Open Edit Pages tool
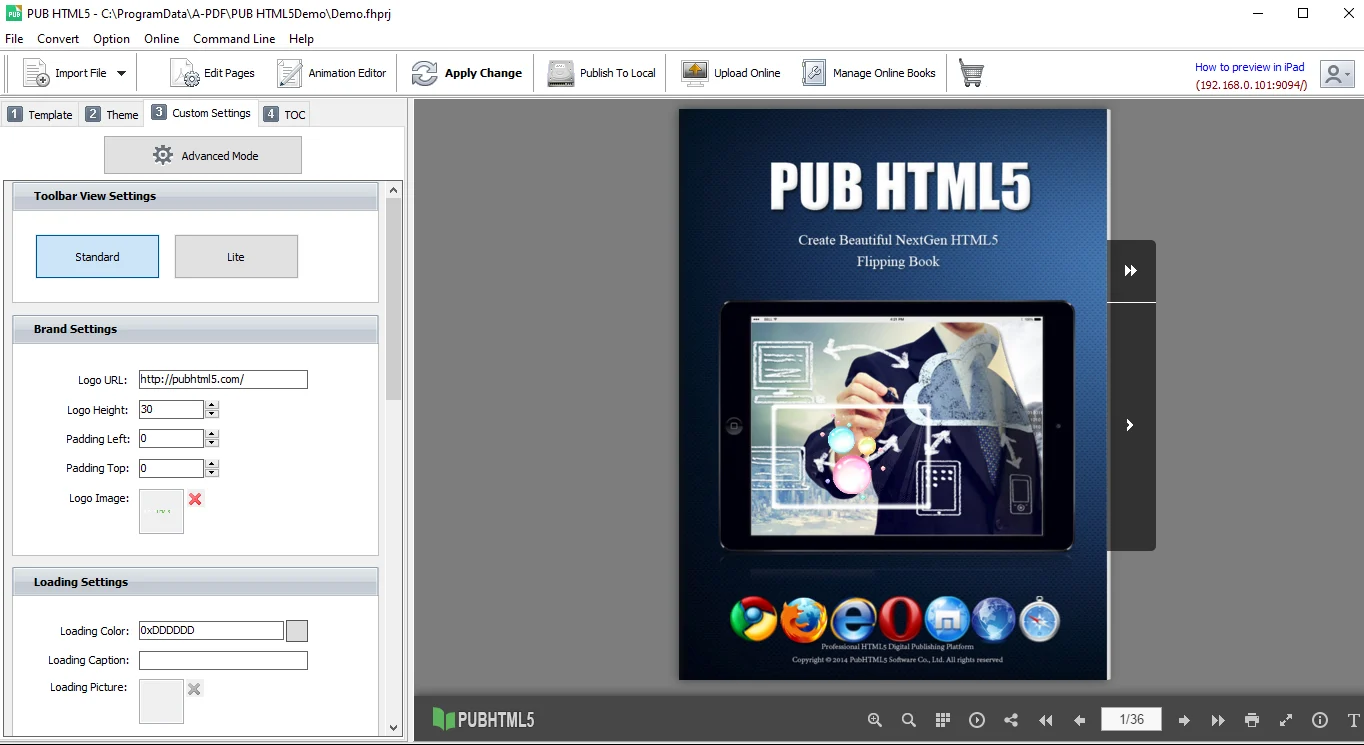 coord(212,73)
